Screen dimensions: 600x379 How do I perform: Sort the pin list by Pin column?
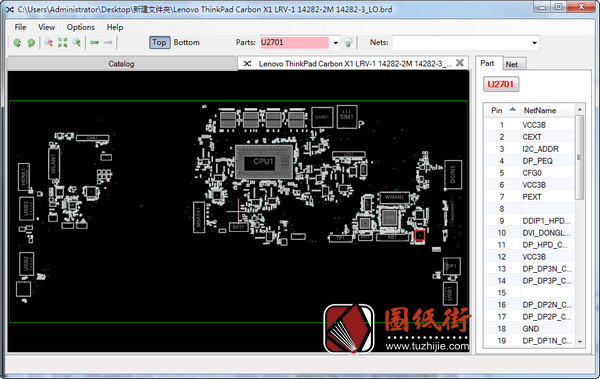pos(502,110)
